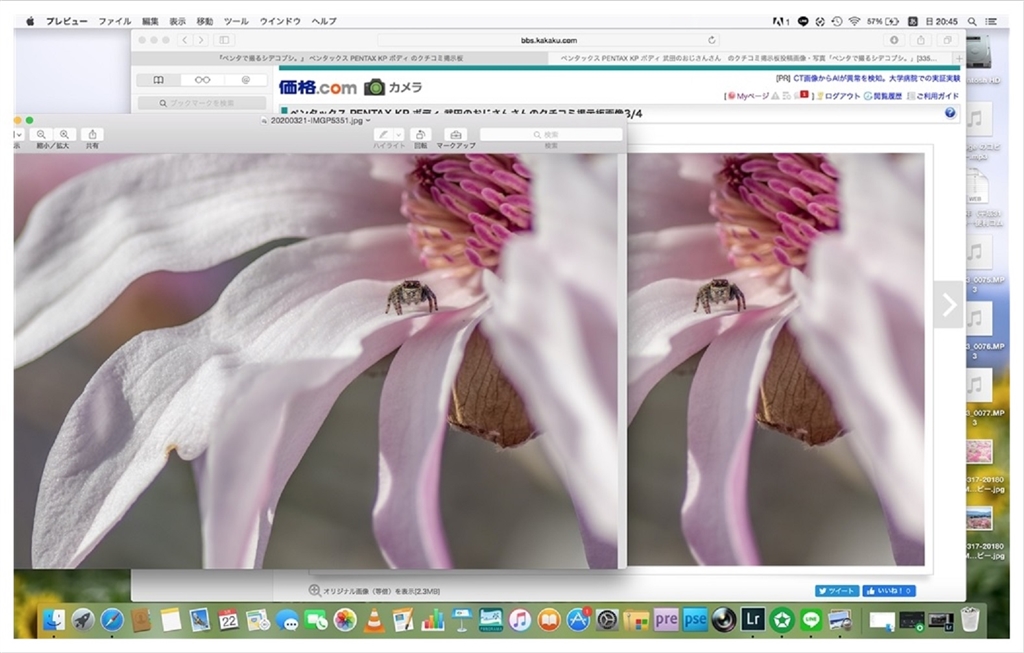
Task: Go back in the Safari window
Action: click(185, 40)
